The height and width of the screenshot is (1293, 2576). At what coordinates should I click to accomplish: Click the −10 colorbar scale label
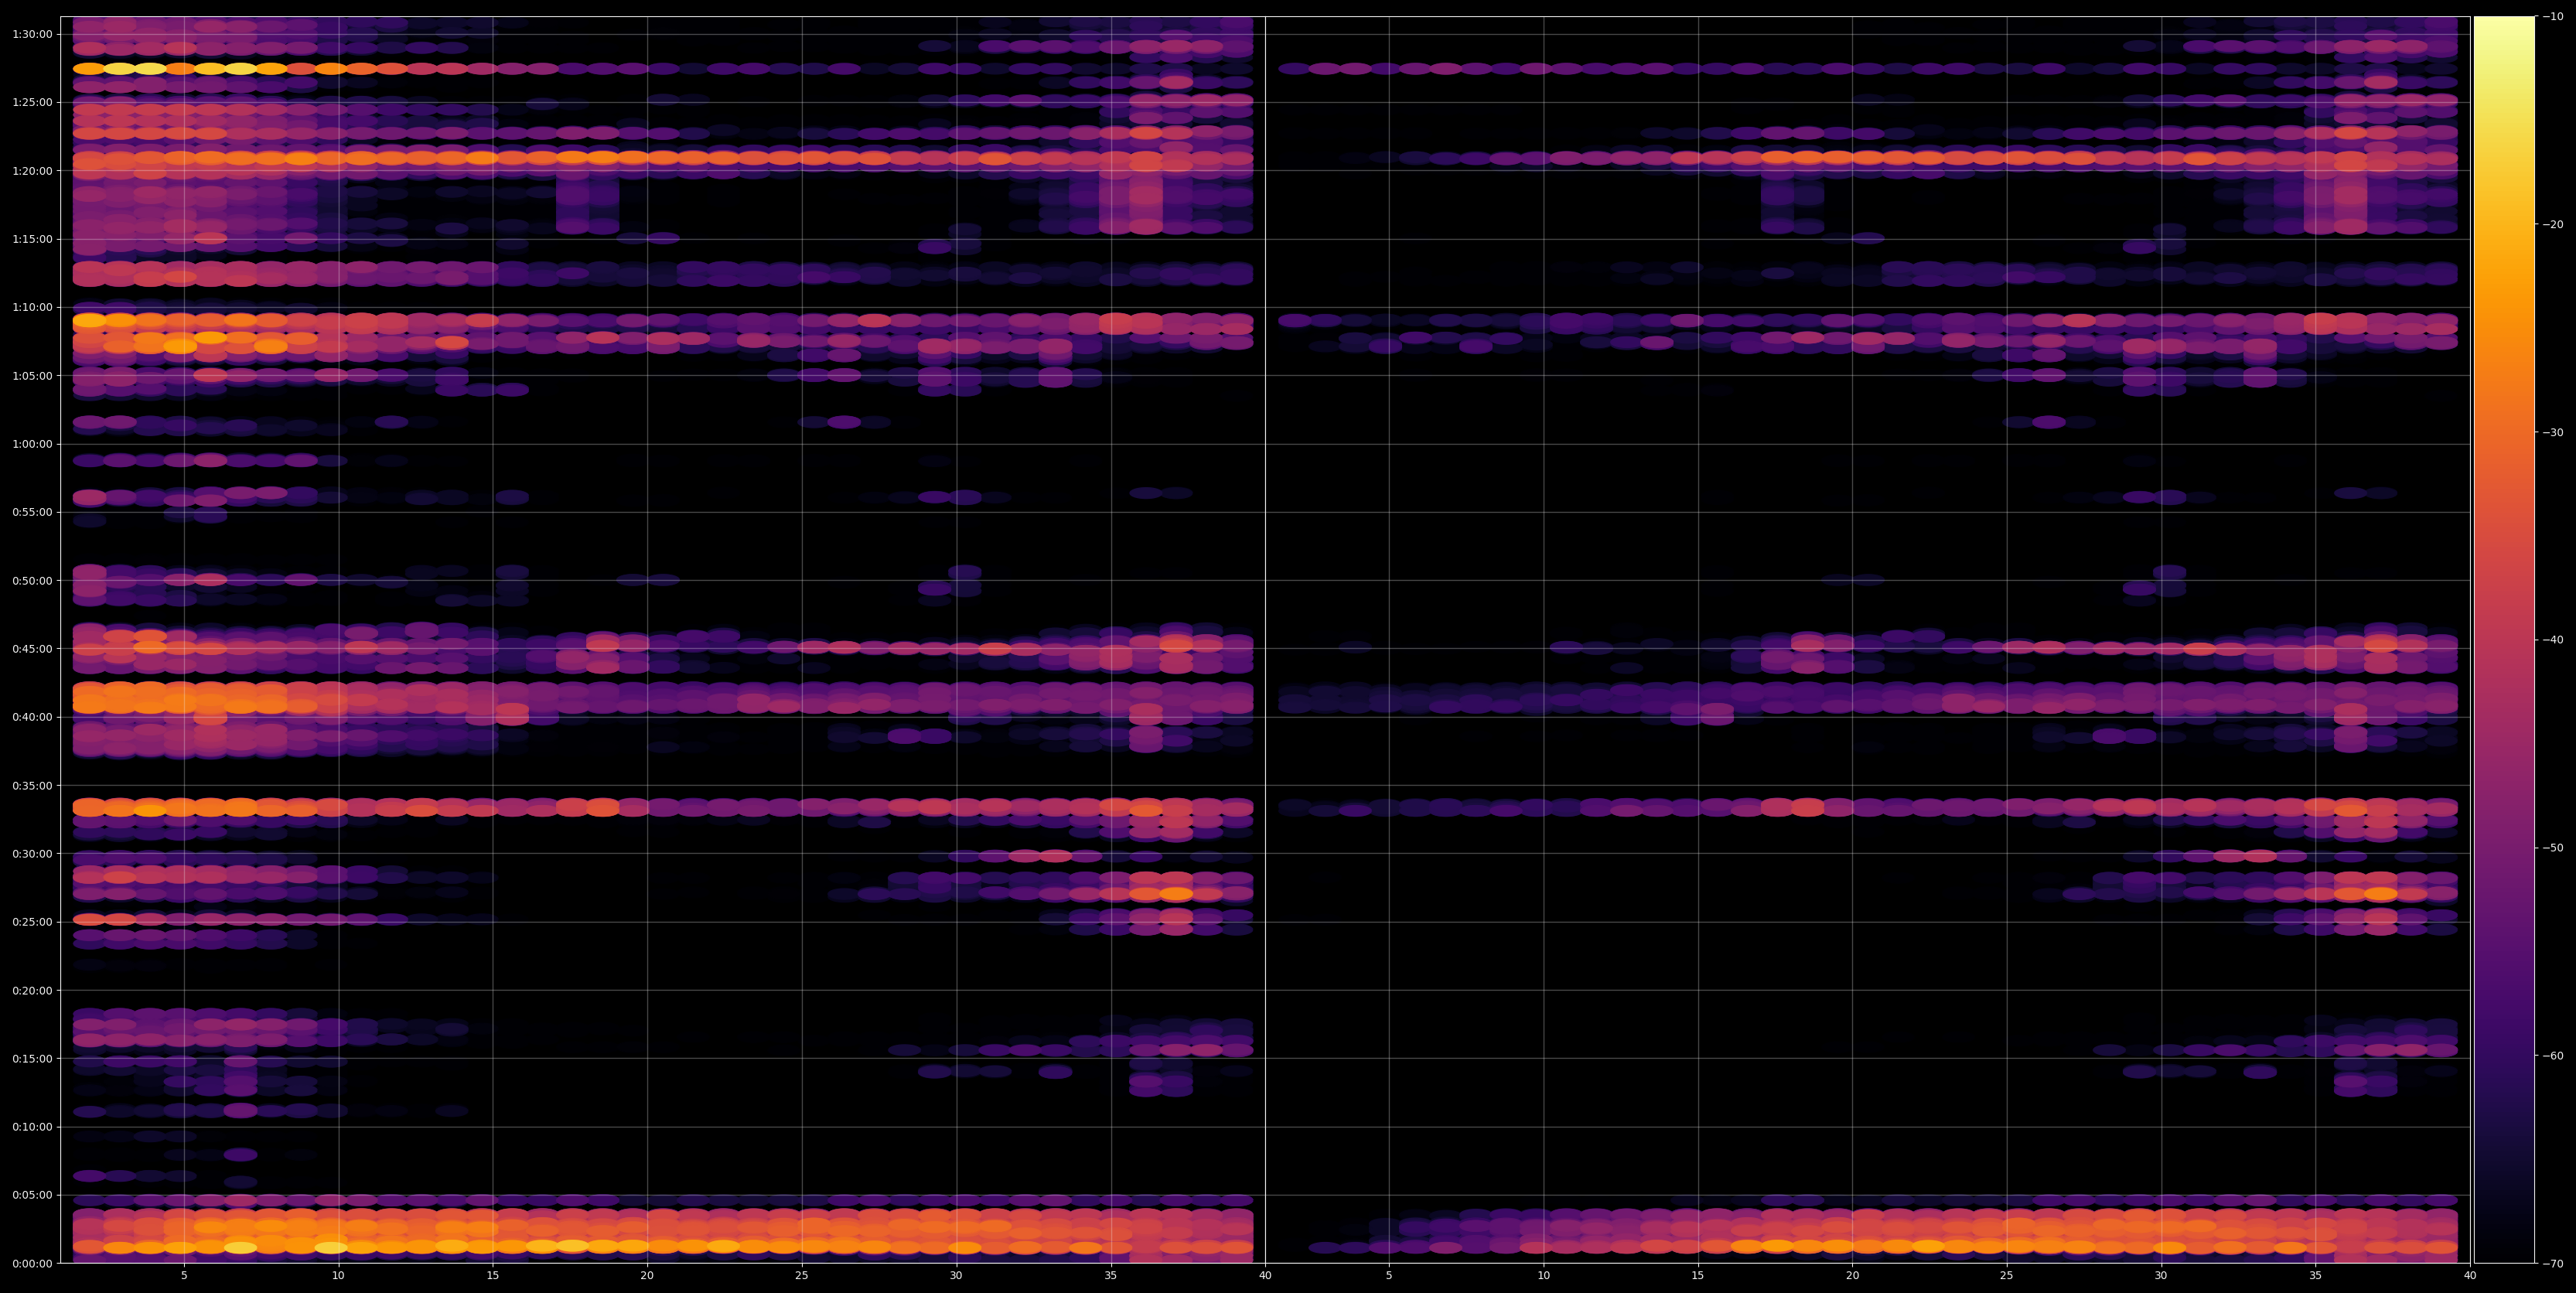point(2553,16)
